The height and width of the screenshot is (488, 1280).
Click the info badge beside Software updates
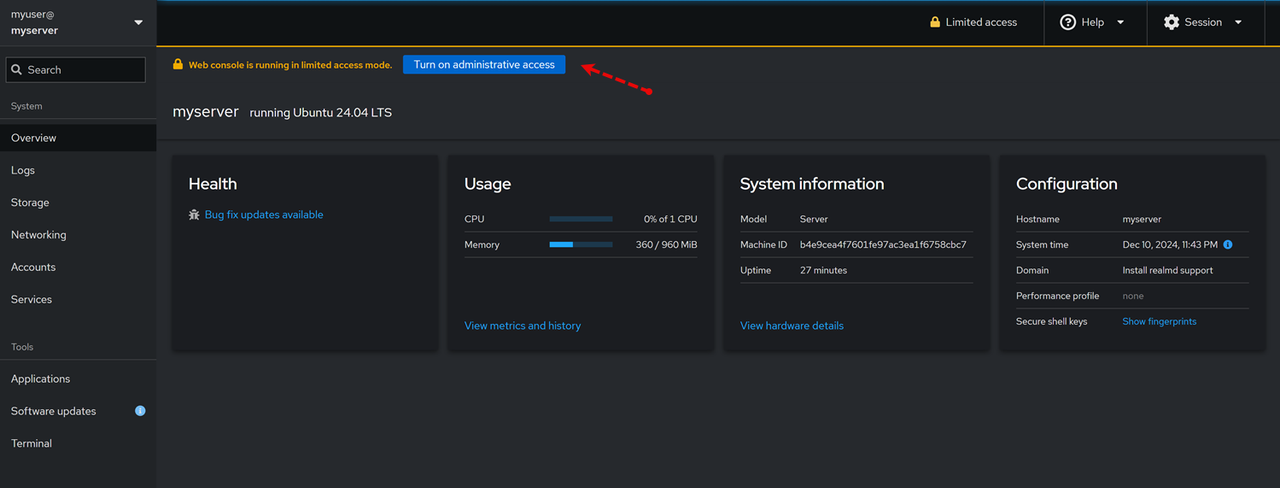point(140,411)
